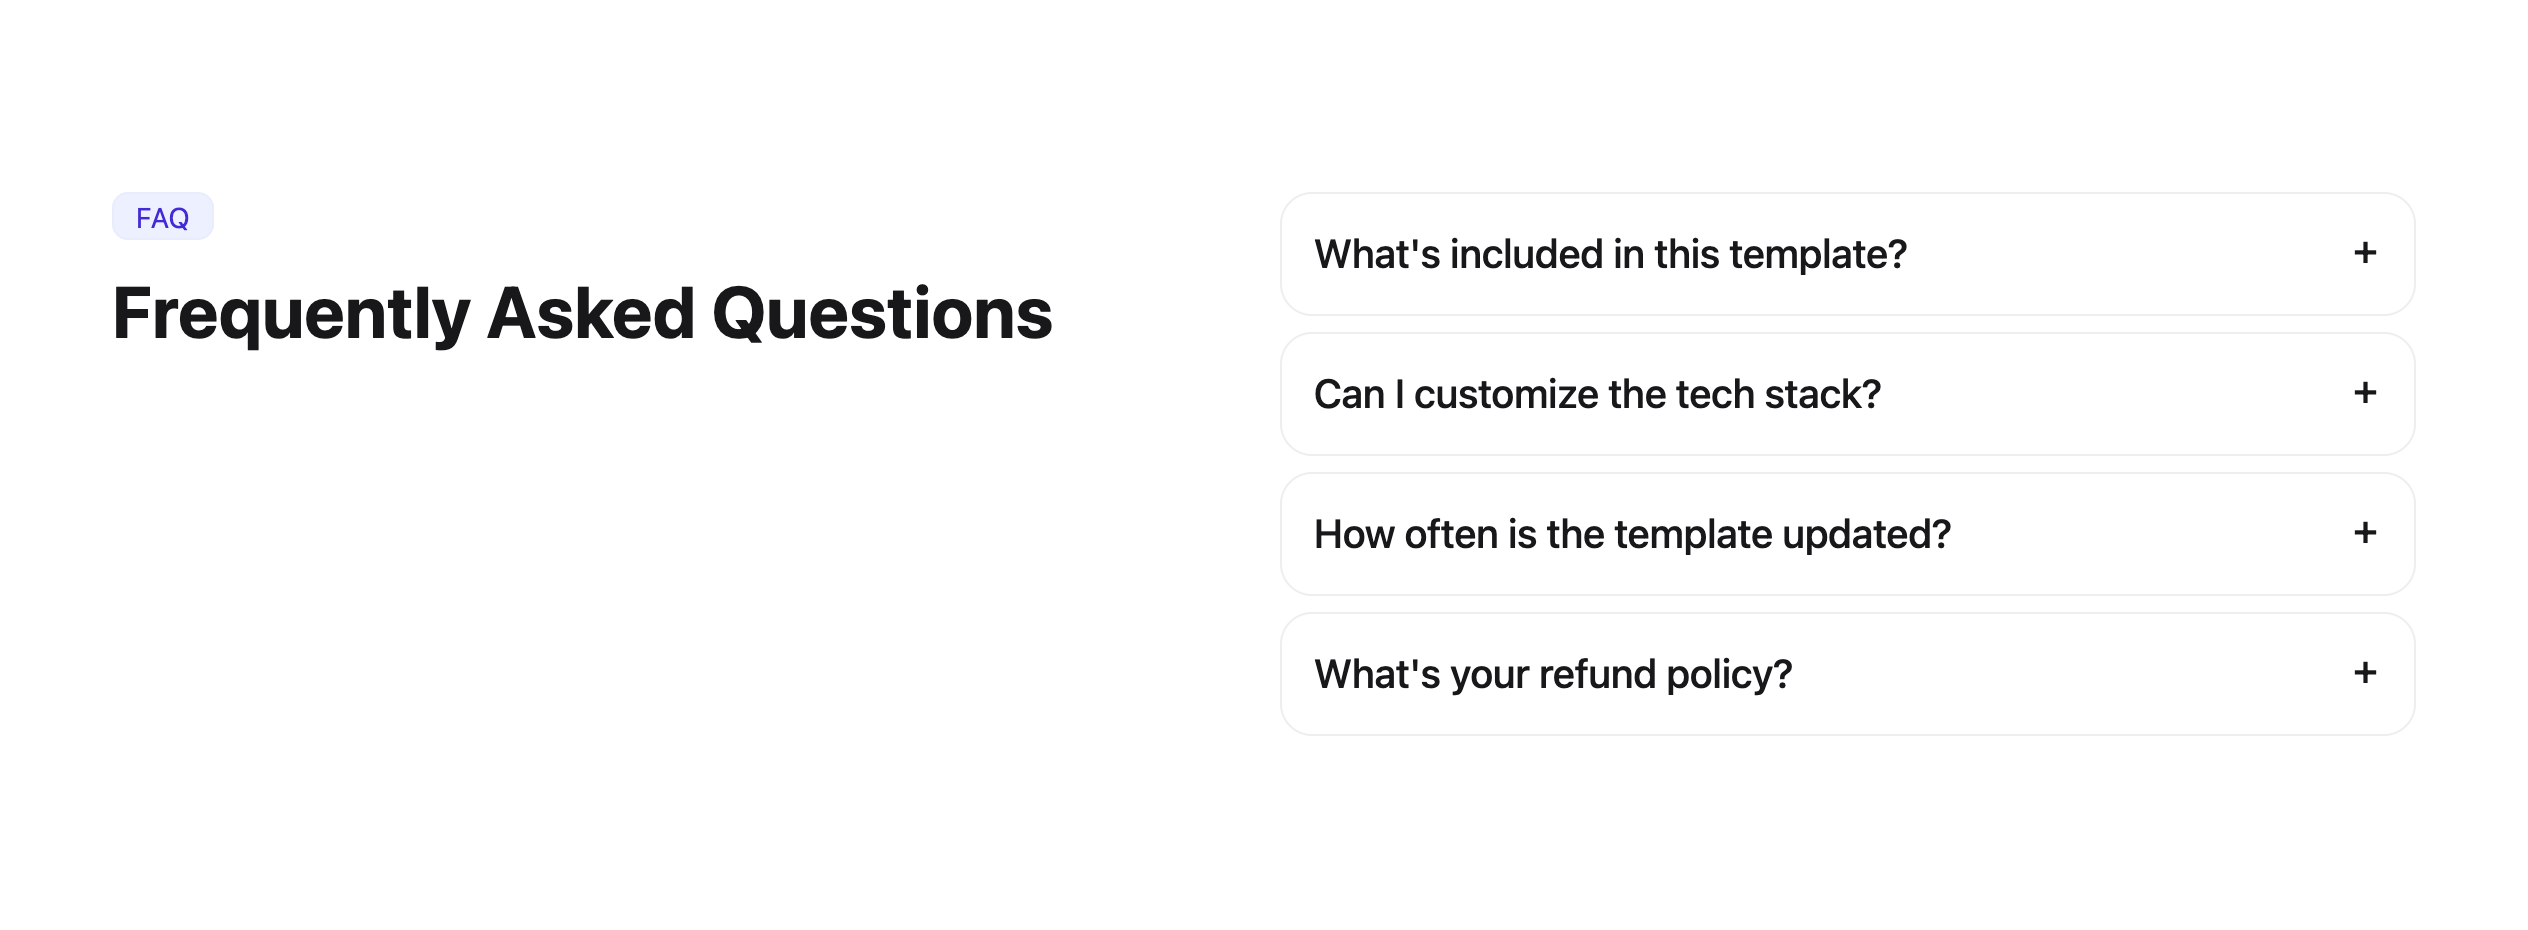Click the "Frequently Asked Questions" heading

[582, 314]
